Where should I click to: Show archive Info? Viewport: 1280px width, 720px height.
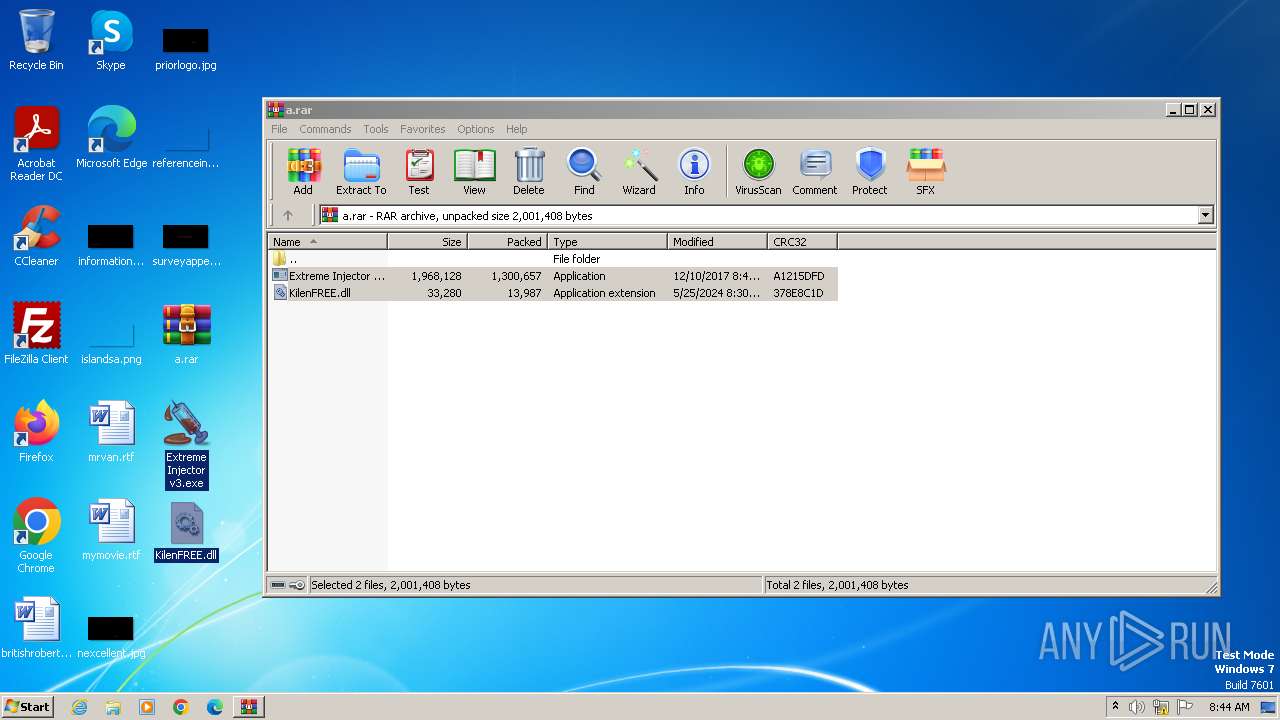click(694, 172)
